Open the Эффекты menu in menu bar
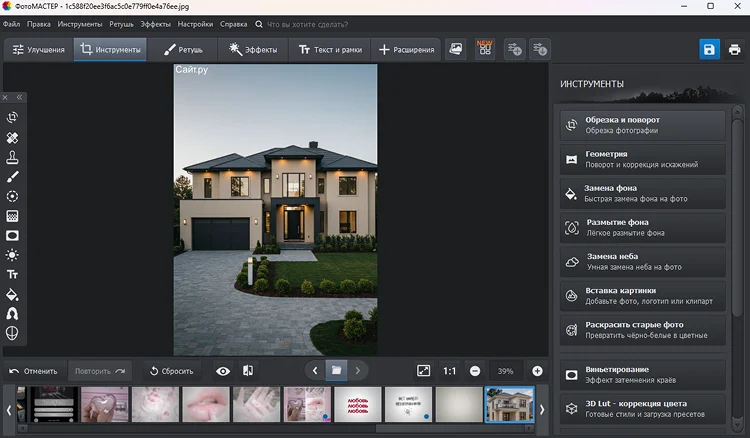 coord(155,24)
